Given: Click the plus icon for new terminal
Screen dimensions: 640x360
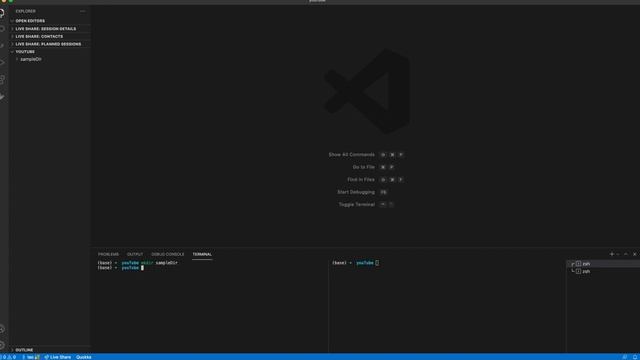Looking at the screenshot, I should [x=611, y=254].
